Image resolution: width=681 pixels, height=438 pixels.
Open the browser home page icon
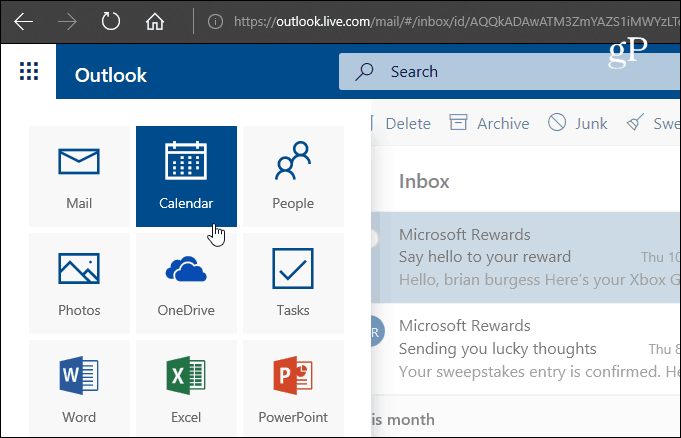point(155,21)
